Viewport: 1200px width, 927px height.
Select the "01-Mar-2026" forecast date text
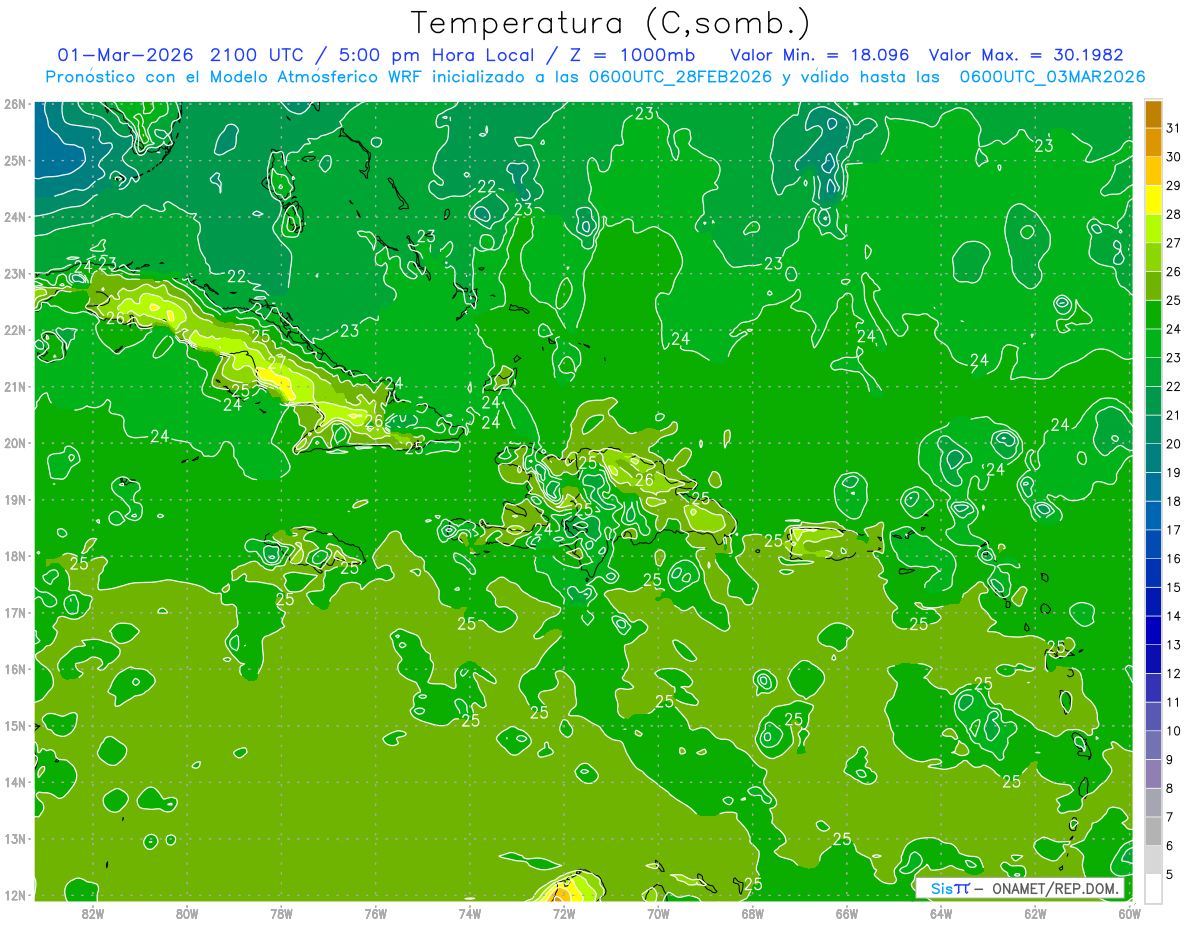coord(127,55)
